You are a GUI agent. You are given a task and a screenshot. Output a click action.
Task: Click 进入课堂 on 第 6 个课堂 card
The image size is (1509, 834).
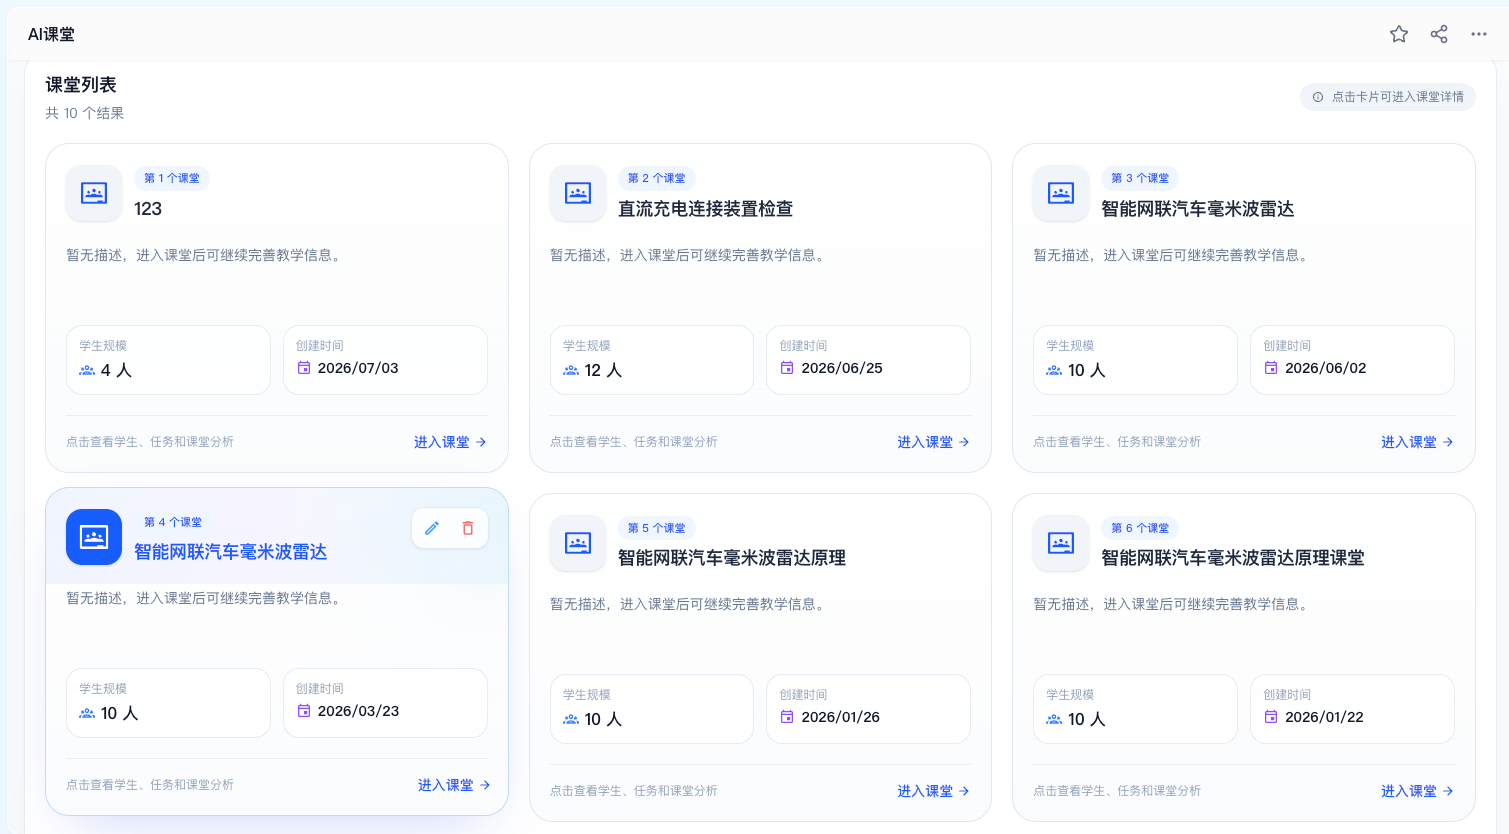tap(1417, 791)
